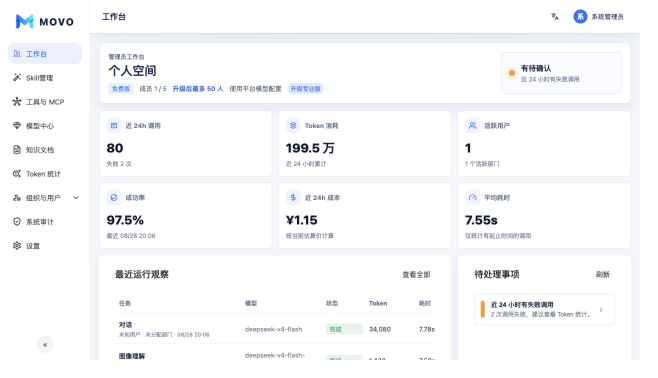Click the 免费版 badge
The image size is (658, 378).
(121, 89)
